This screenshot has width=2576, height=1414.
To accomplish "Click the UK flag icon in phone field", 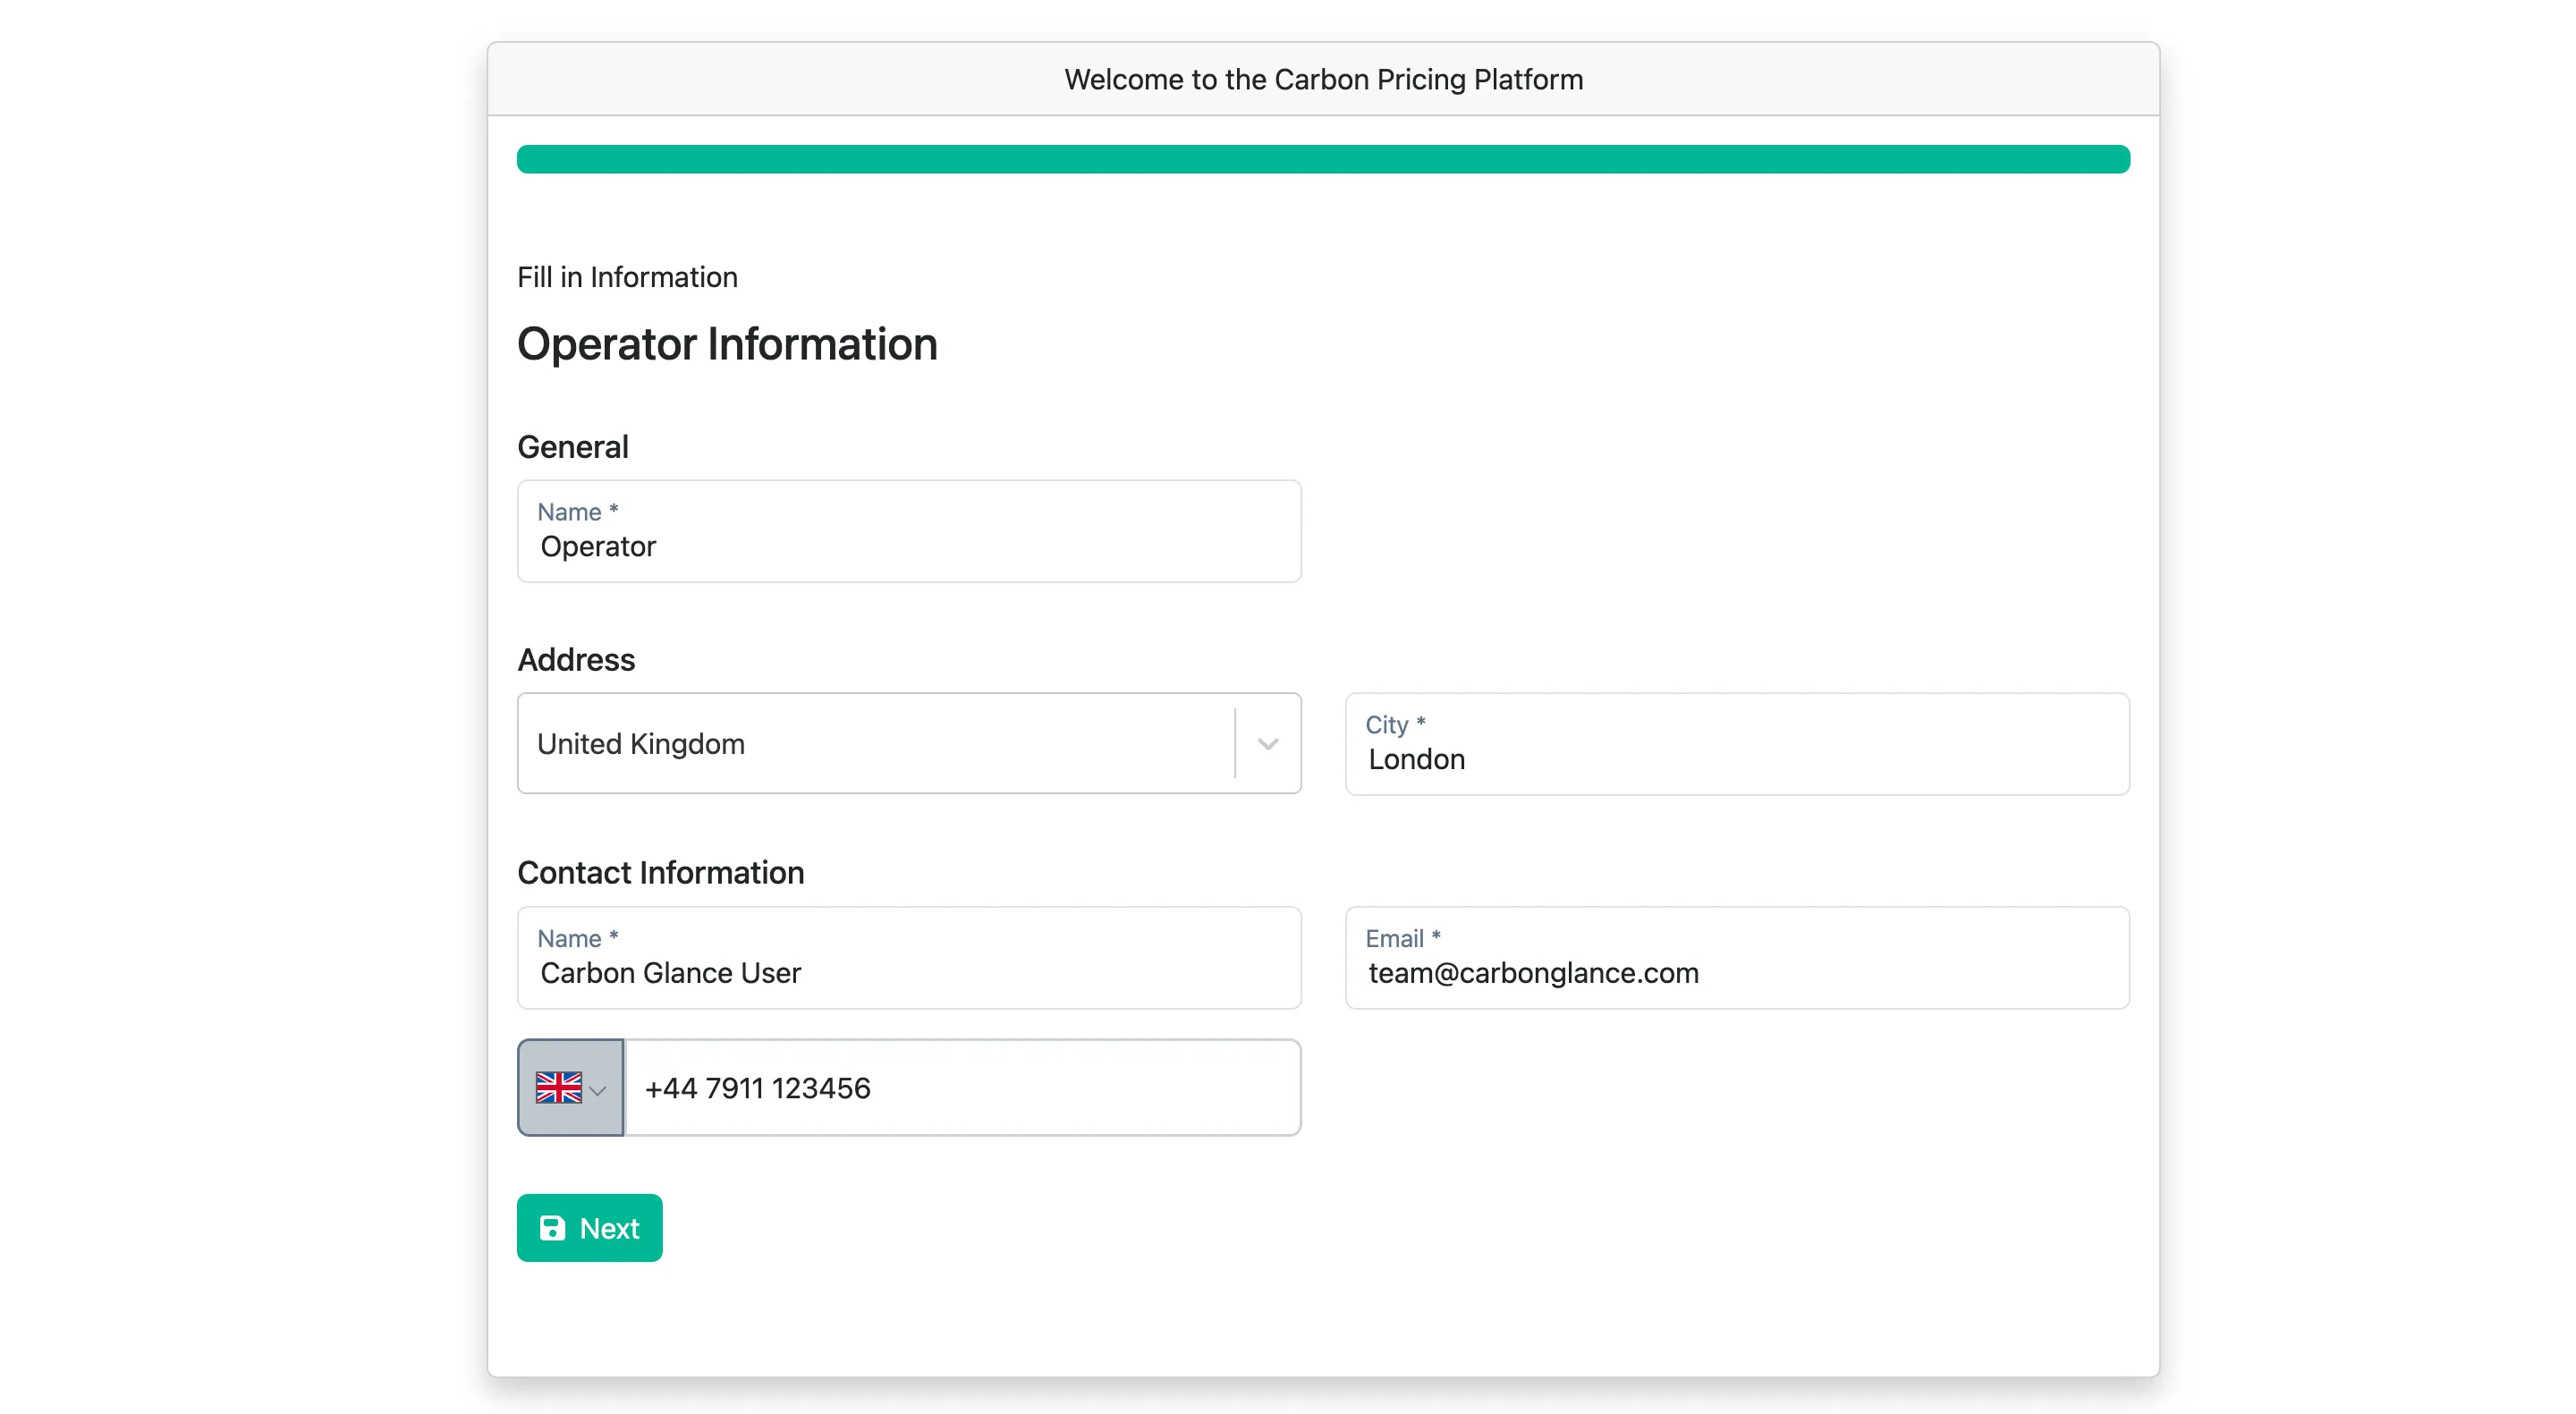I will point(558,1088).
